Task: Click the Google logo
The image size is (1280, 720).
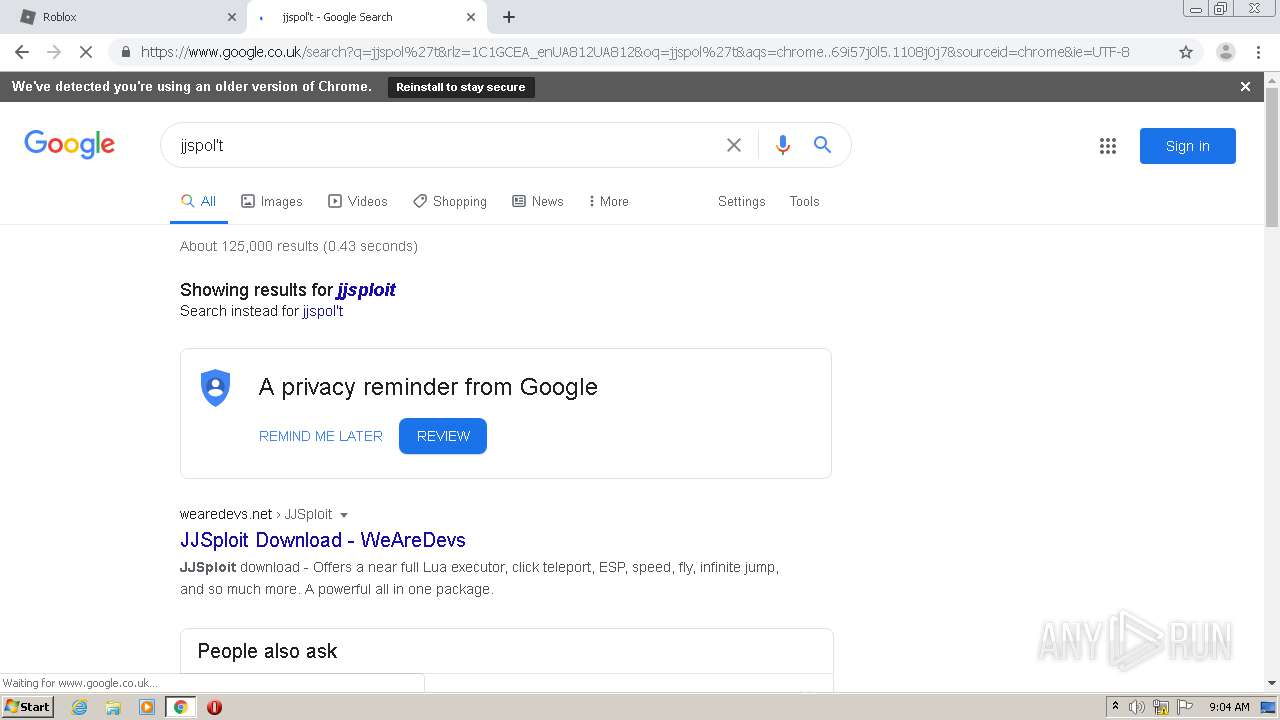Action: point(70,145)
